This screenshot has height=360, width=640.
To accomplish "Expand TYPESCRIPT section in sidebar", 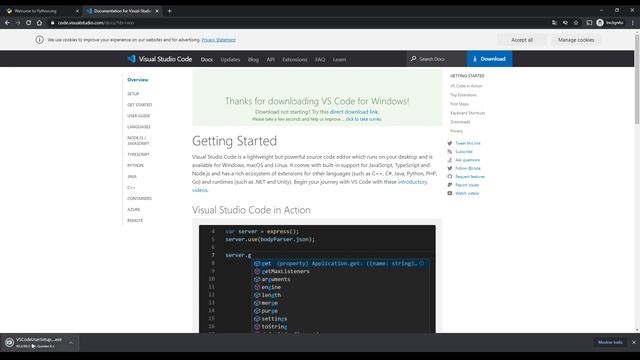I will coord(138,154).
